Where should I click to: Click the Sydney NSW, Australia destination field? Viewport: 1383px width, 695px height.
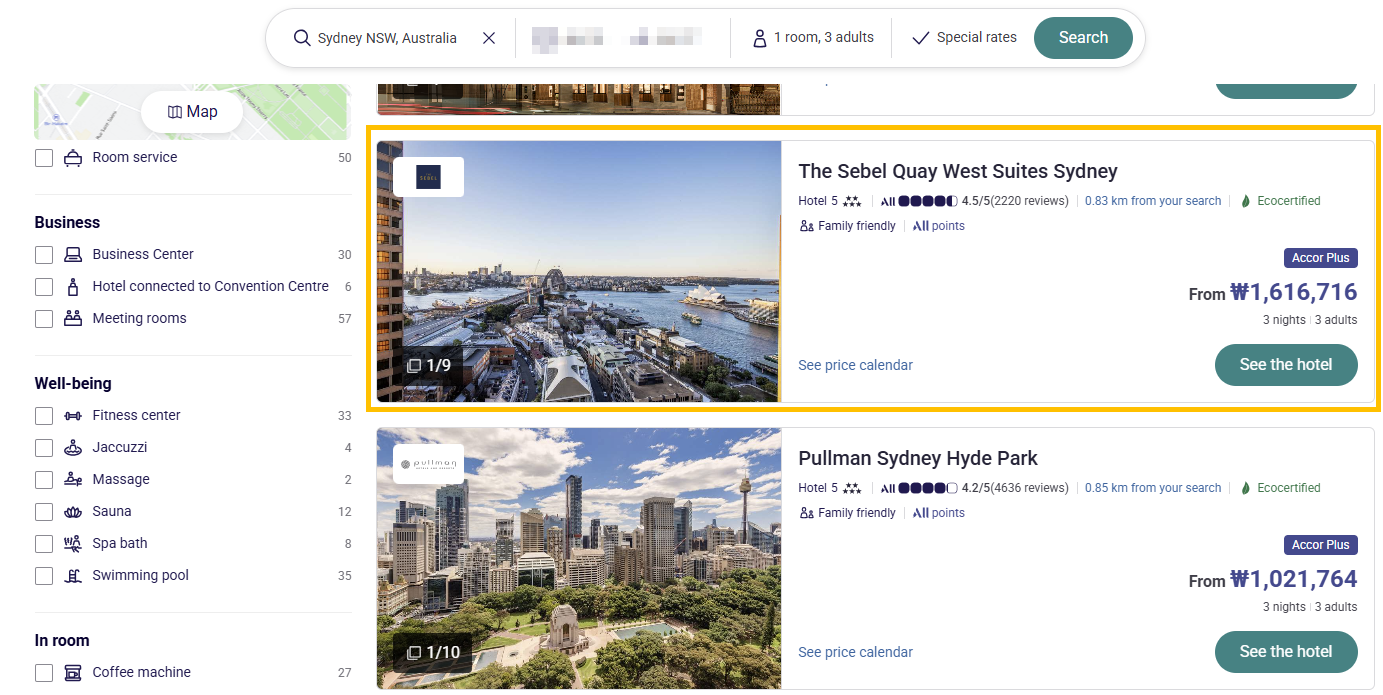pyautogui.click(x=387, y=38)
